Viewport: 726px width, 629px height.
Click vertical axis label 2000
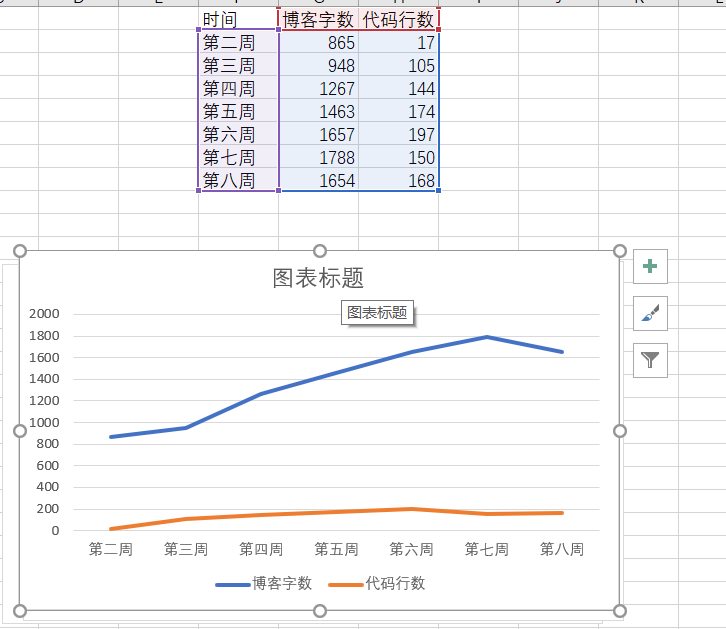[44, 314]
